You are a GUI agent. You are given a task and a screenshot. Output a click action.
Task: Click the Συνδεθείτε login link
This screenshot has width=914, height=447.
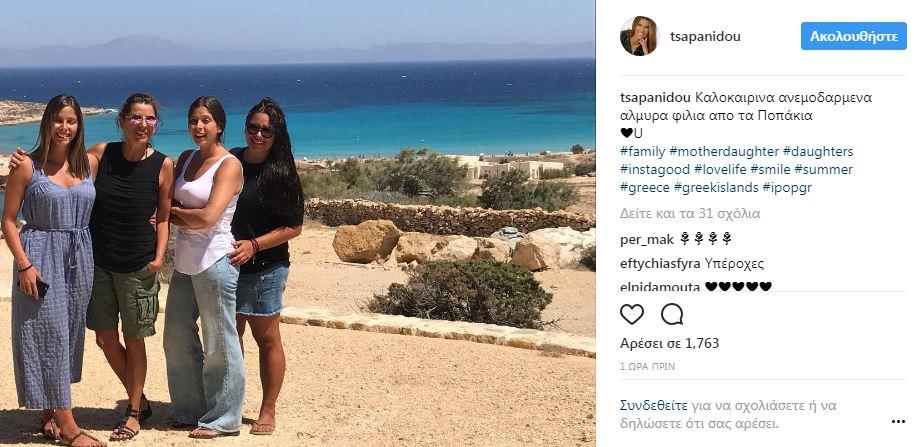tap(654, 405)
